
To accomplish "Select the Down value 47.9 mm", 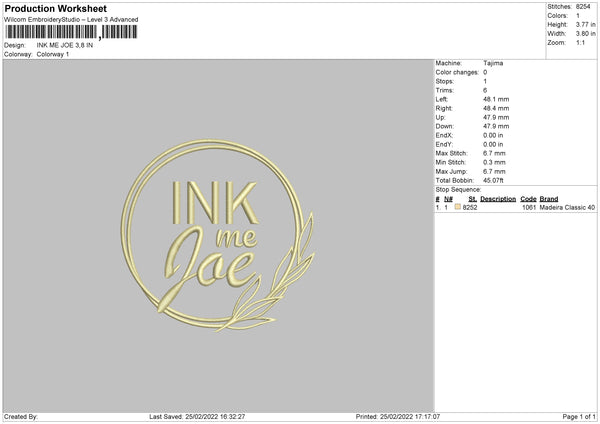I will [x=496, y=126].
